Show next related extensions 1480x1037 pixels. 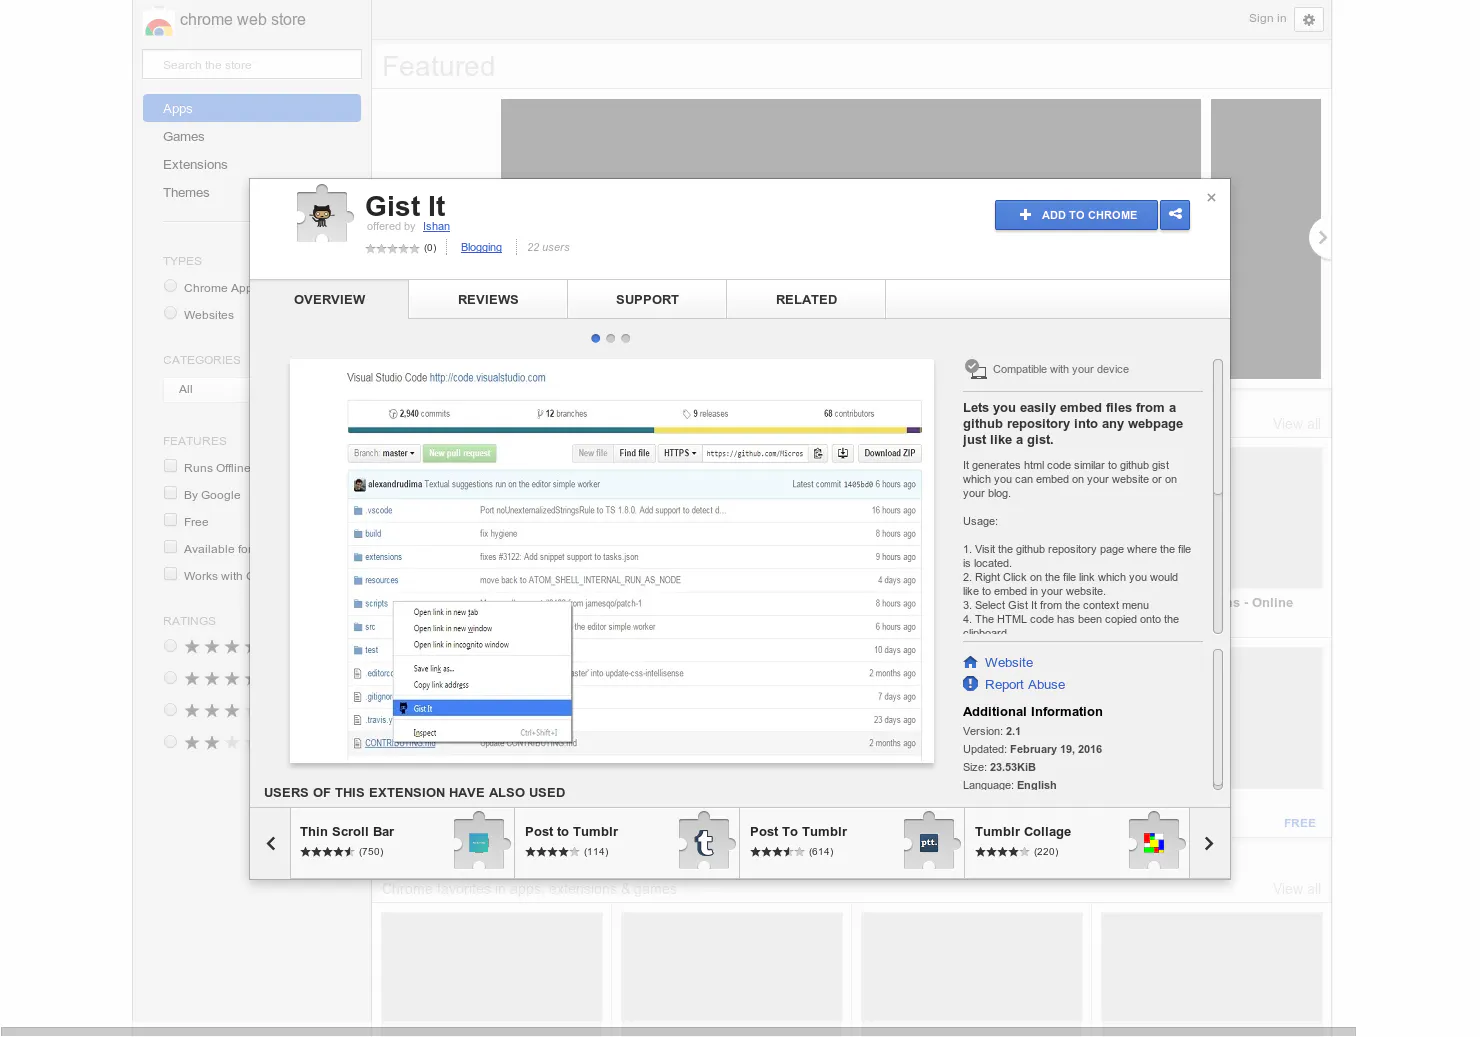(1209, 843)
